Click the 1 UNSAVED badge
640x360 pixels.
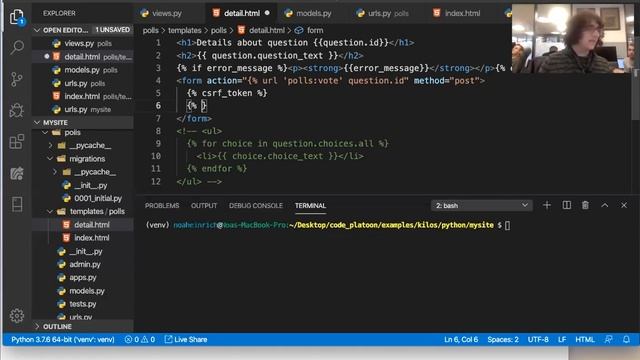click(112, 30)
